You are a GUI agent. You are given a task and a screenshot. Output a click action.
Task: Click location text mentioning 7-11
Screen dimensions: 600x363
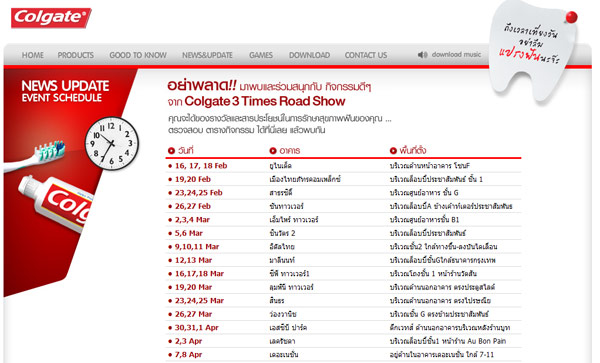[x=442, y=355]
